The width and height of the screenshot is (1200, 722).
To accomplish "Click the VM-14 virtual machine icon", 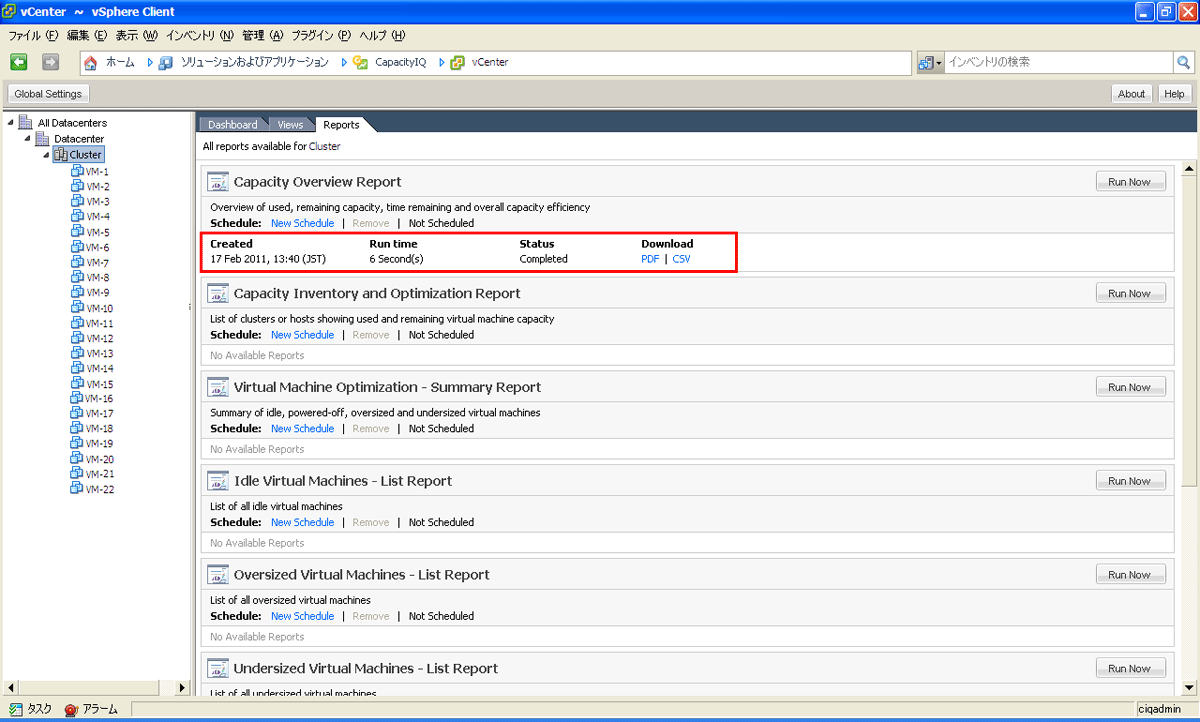I will [78, 368].
